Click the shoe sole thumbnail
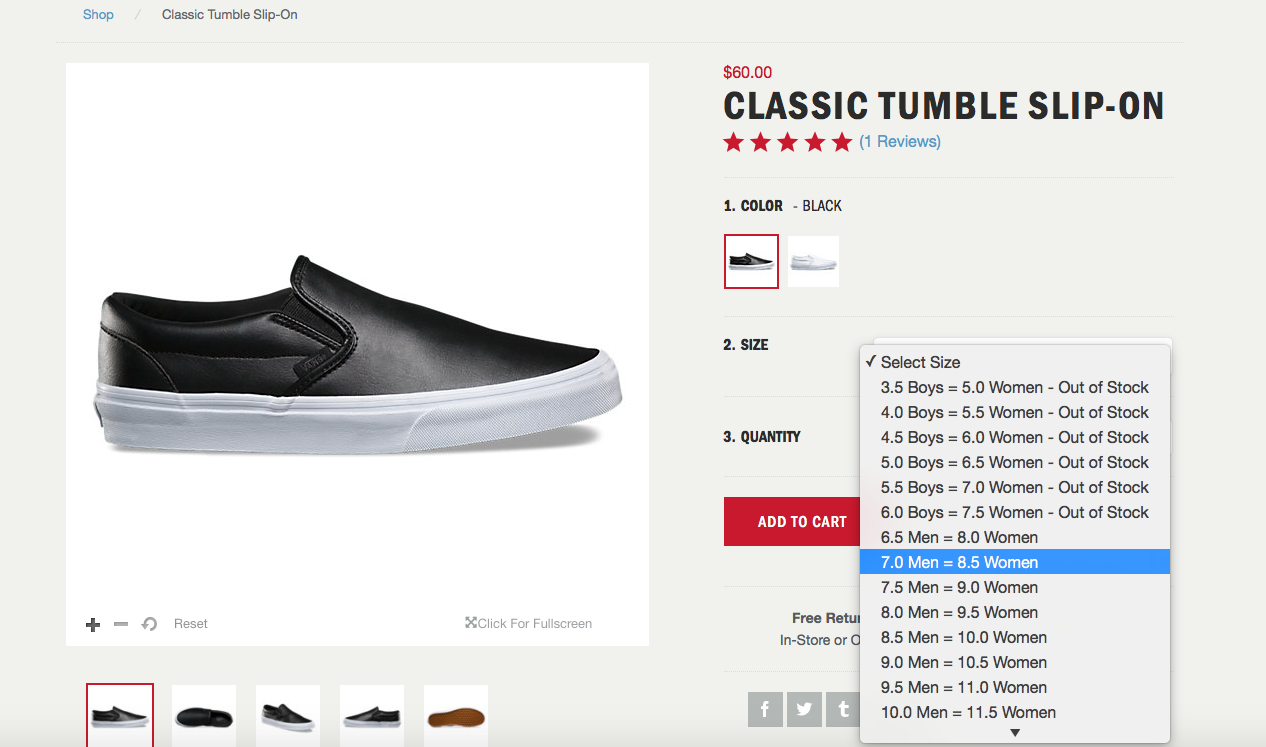 (x=455, y=715)
